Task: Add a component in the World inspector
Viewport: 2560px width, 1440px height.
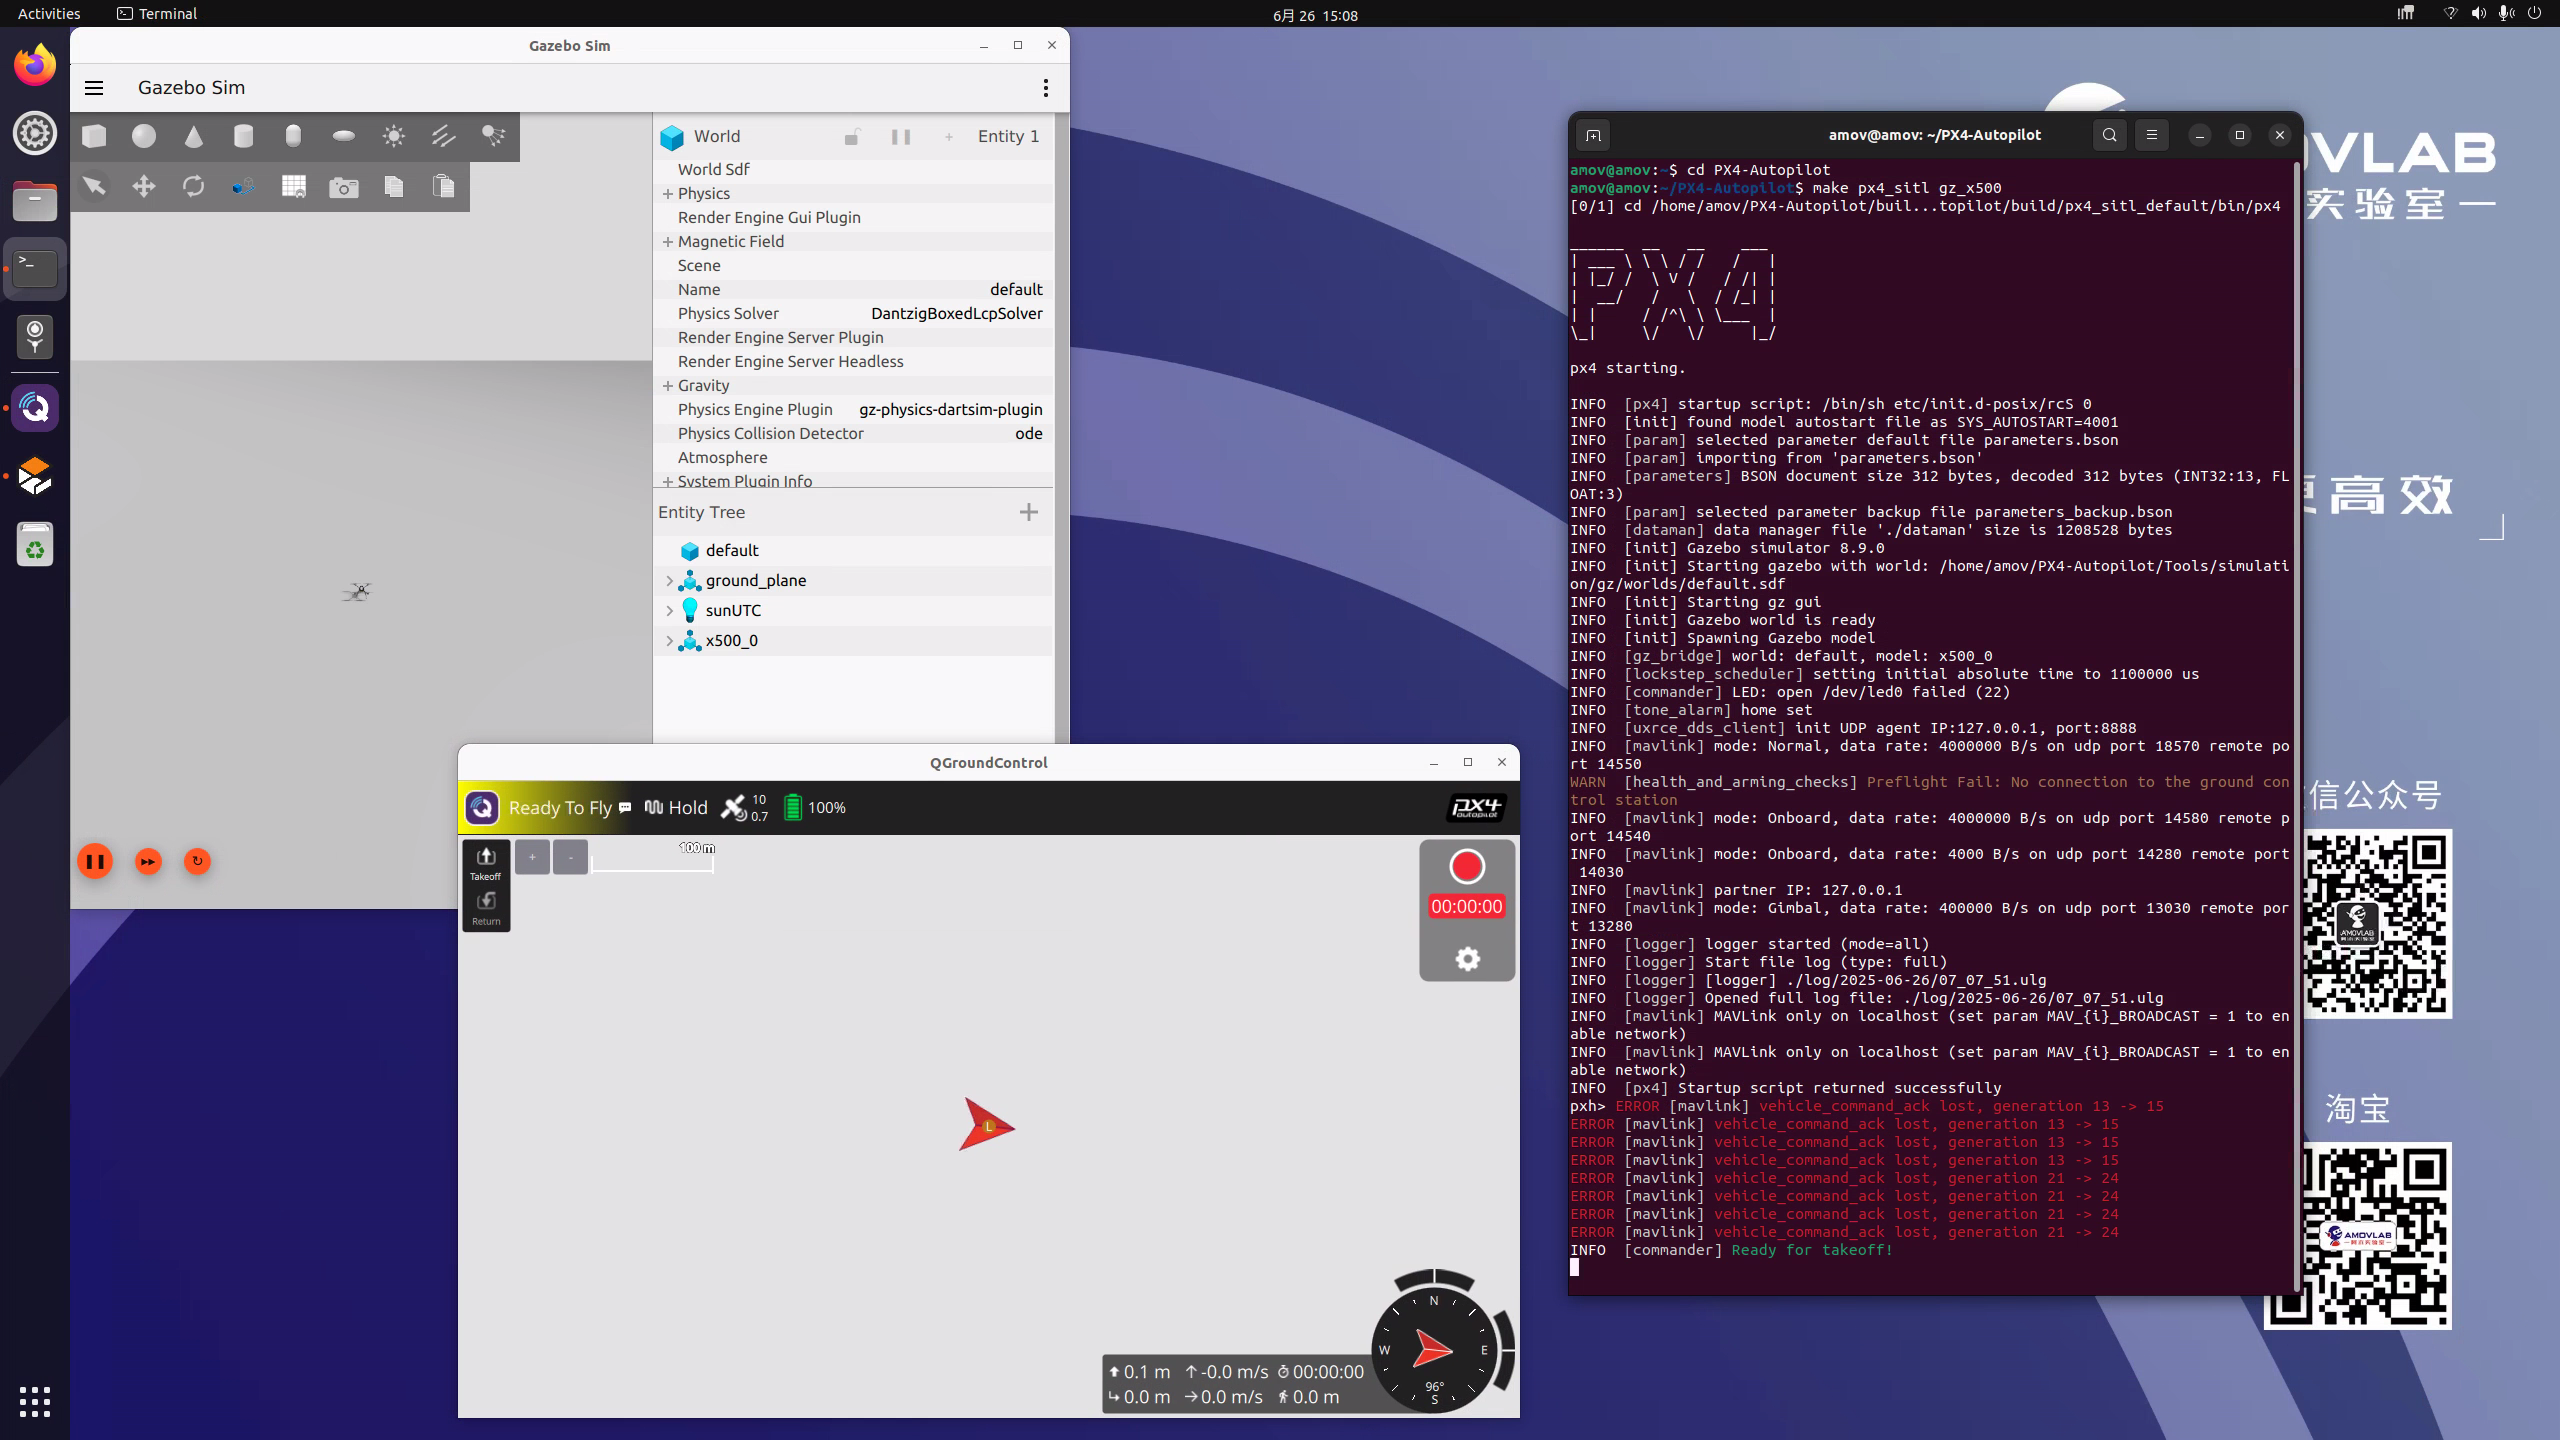Action: (x=949, y=137)
